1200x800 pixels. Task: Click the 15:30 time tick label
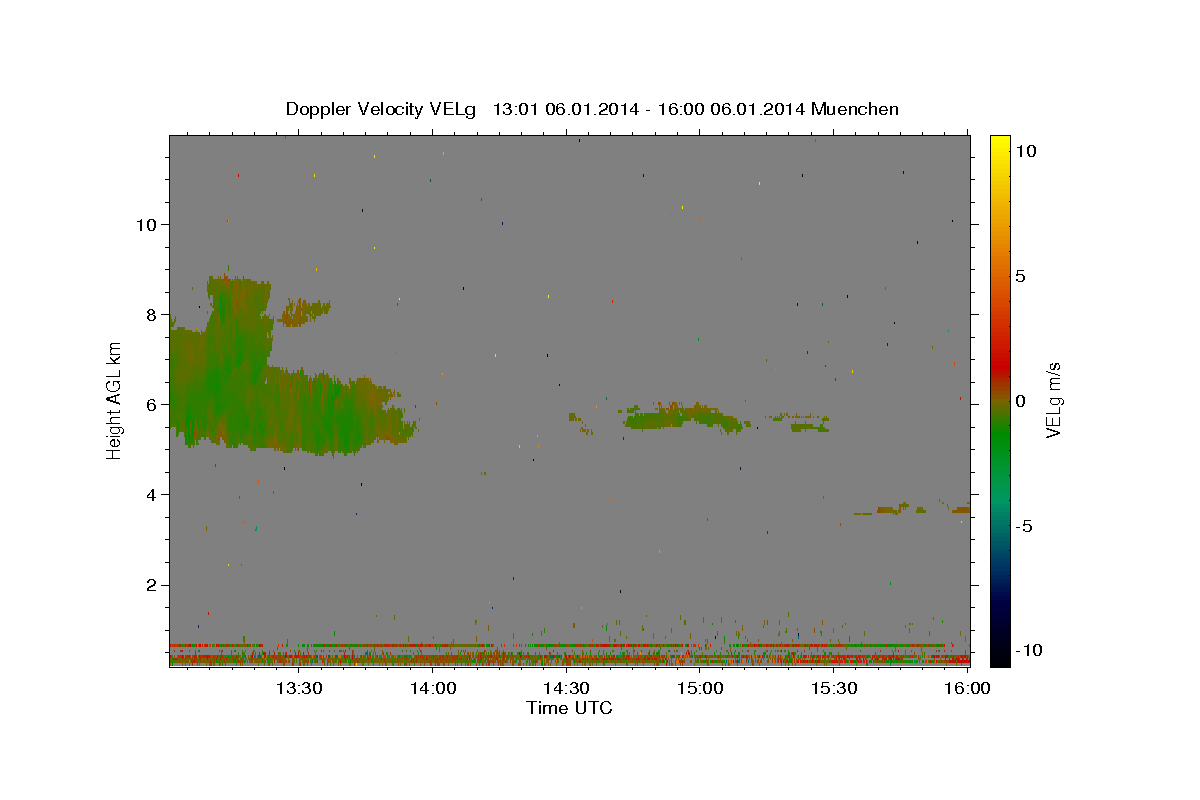click(834, 688)
